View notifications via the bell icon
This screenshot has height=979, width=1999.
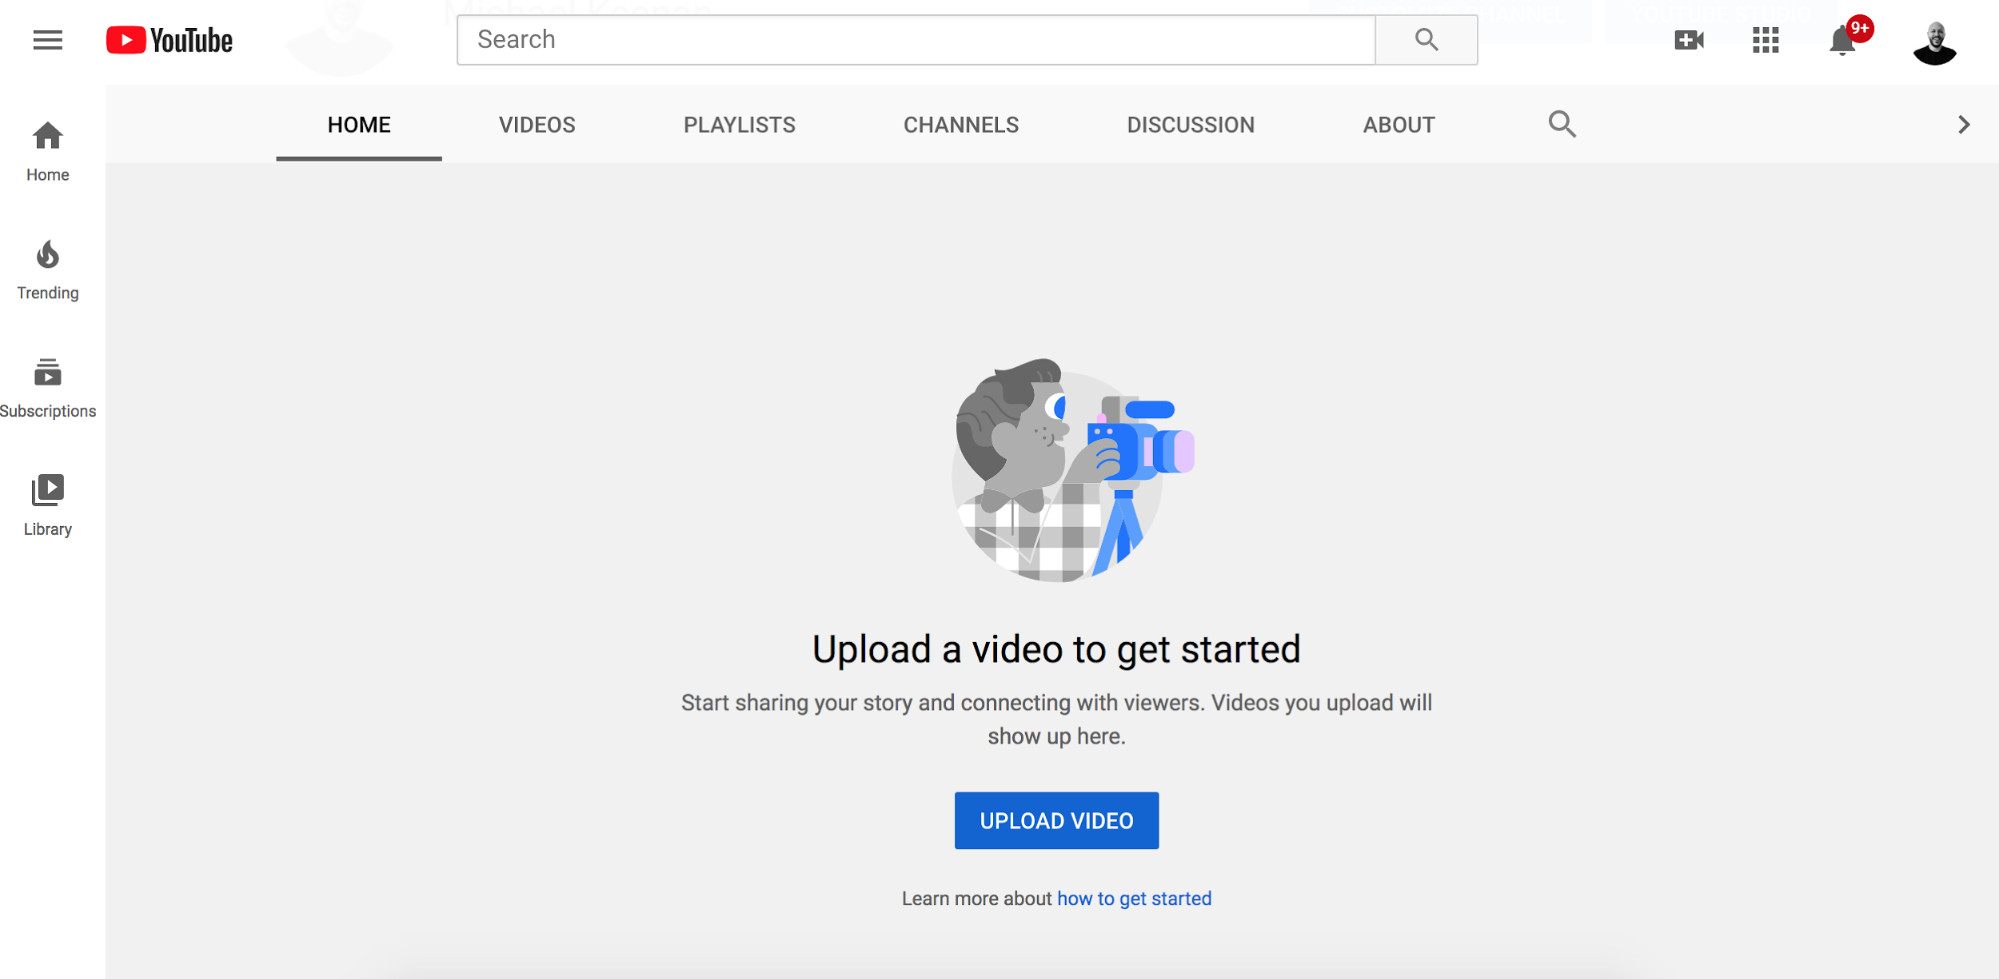[x=1842, y=41]
